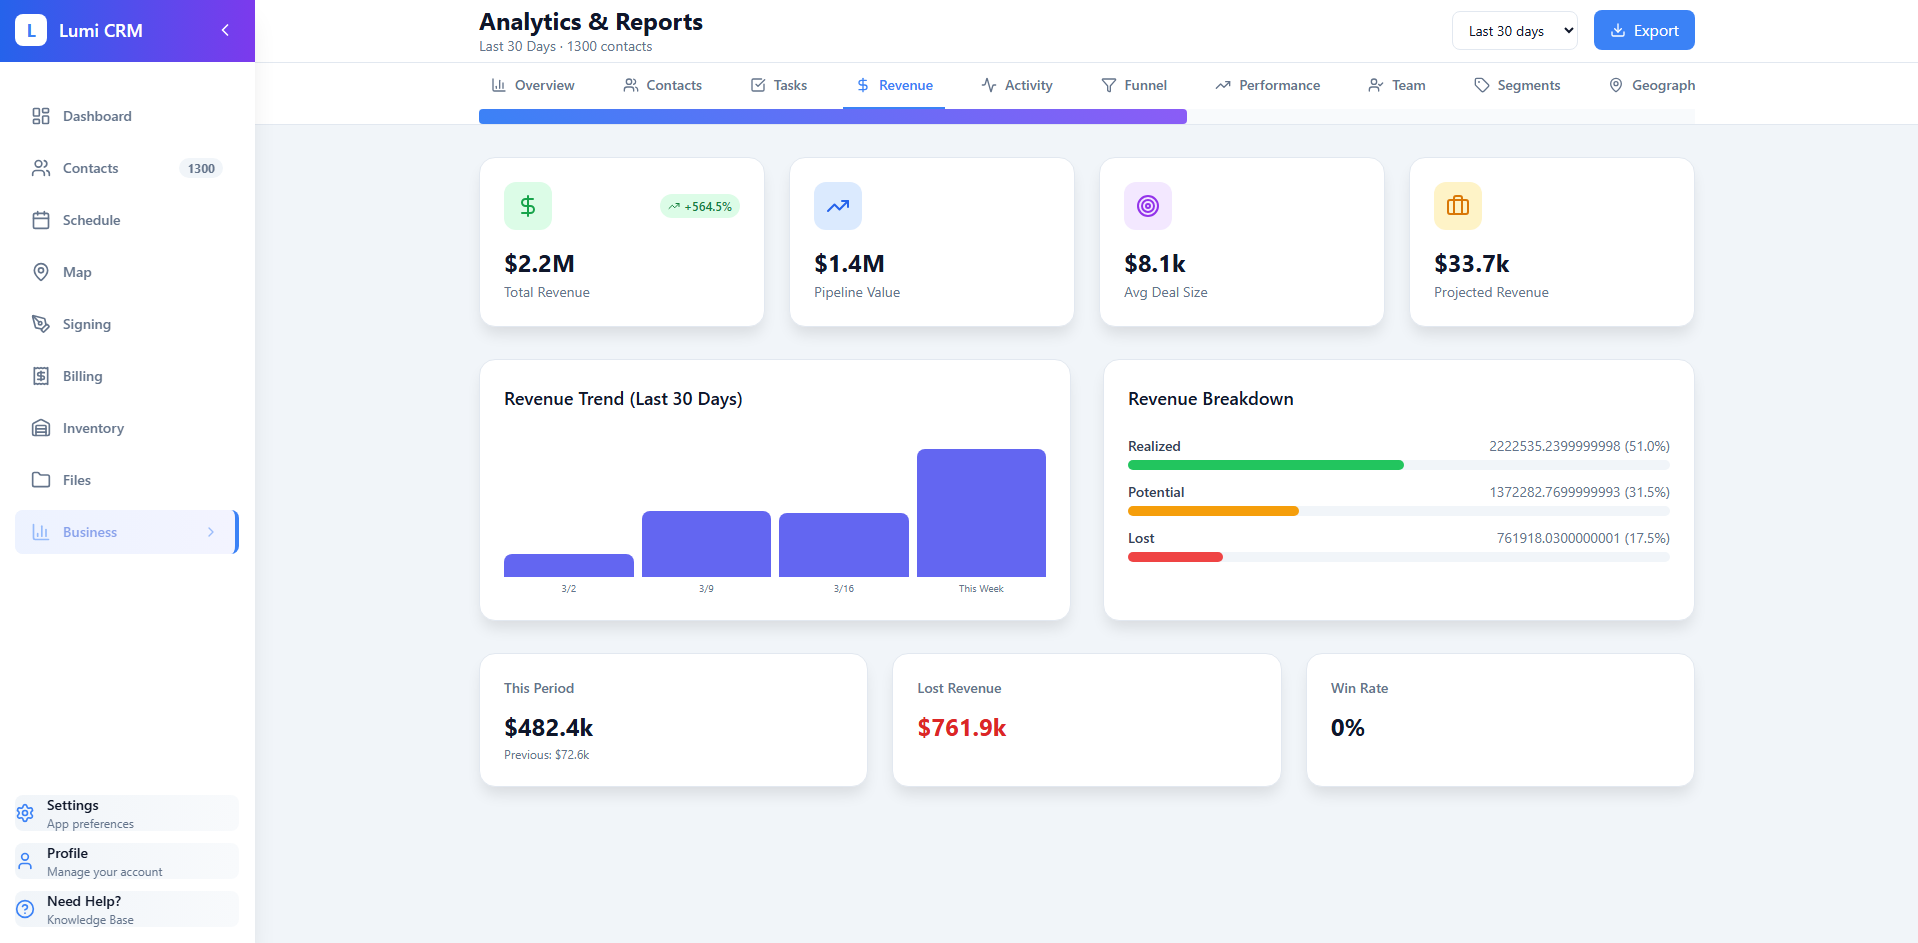This screenshot has width=1918, height=943.
Task: Switch to the Funnel tab
Action: [x=1135, y=85]
